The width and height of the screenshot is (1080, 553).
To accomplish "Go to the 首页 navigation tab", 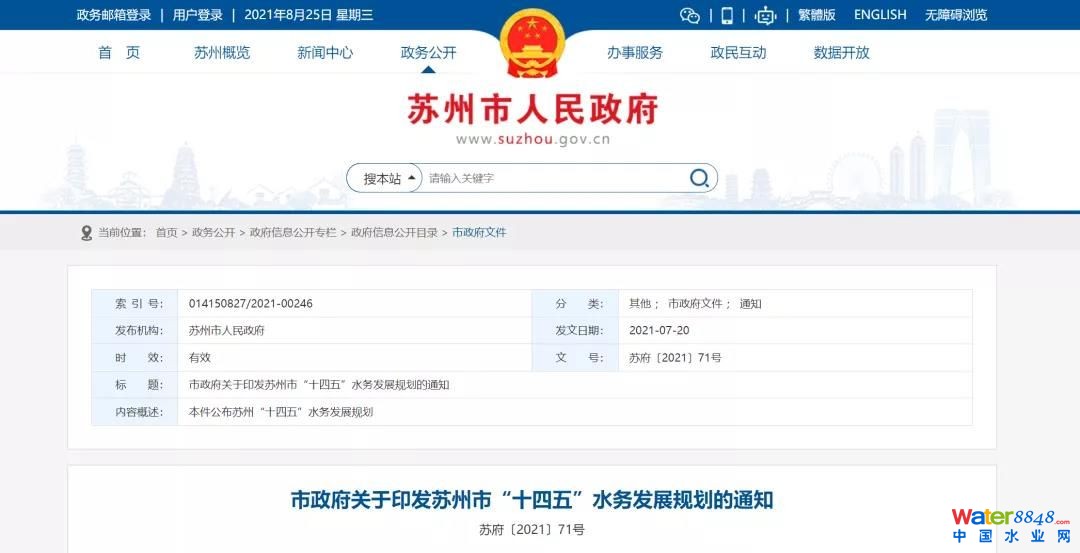I will [x=119, y=52].
